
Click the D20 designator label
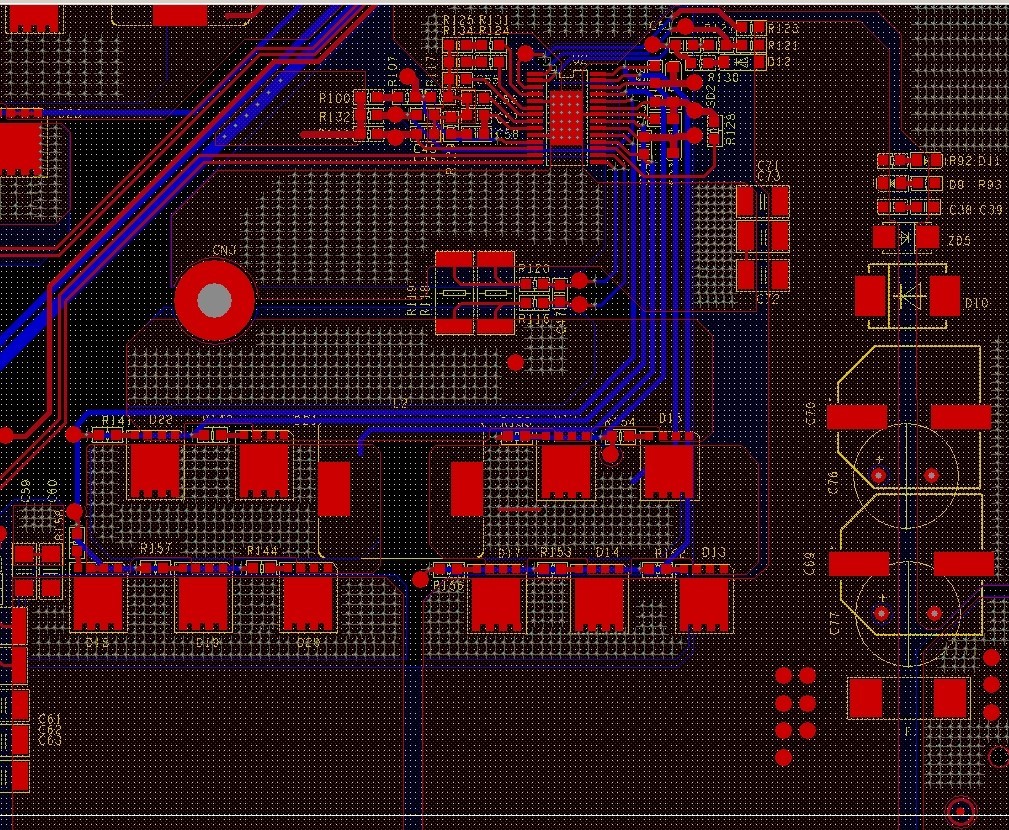tap(309, 642)
